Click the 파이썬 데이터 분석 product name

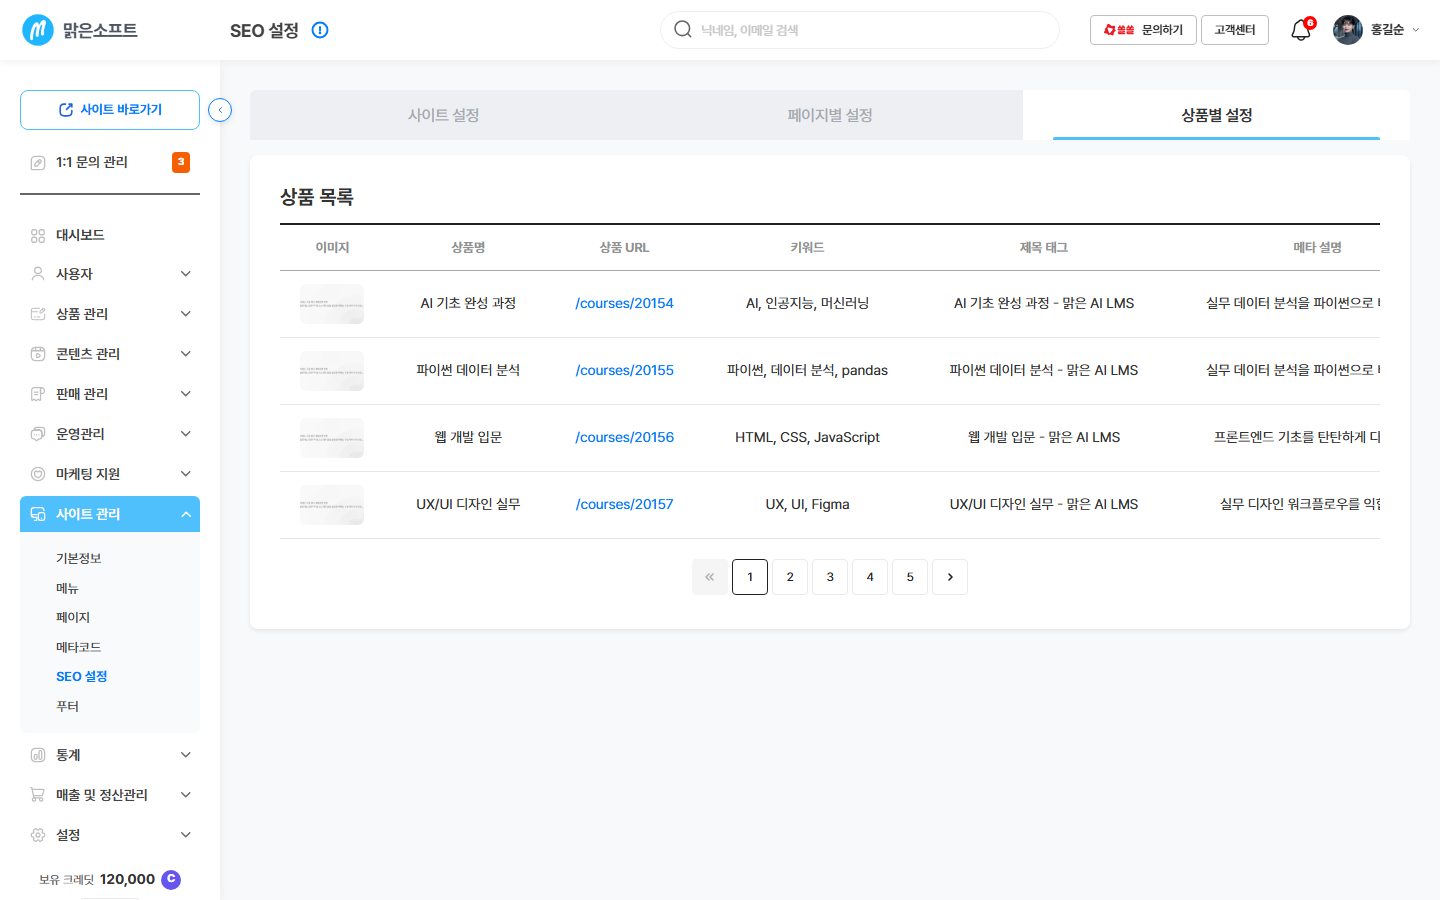(468, 370)
